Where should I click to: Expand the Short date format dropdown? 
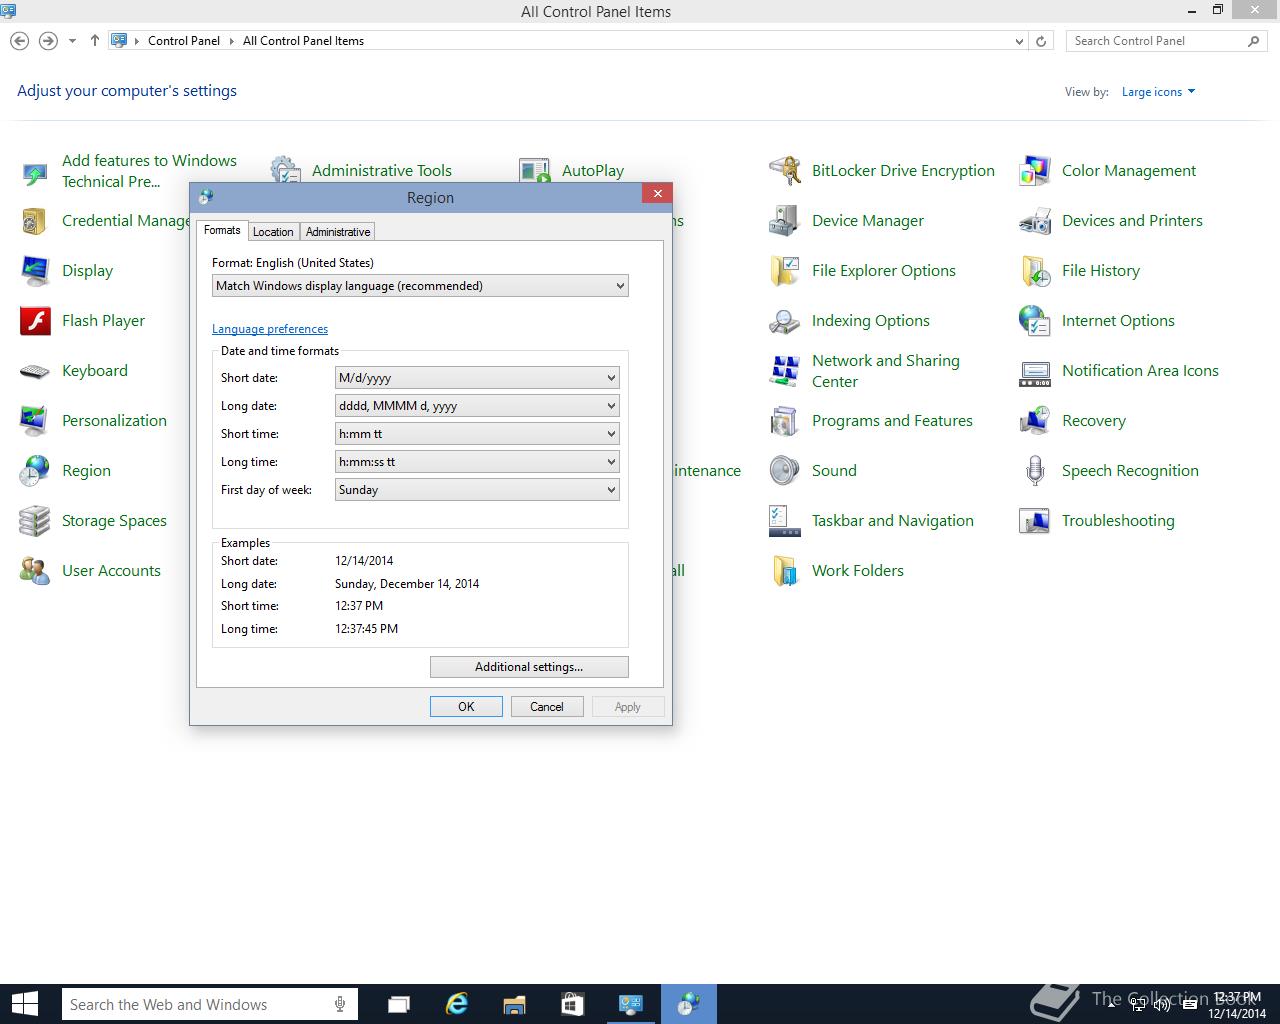(477, 378)
